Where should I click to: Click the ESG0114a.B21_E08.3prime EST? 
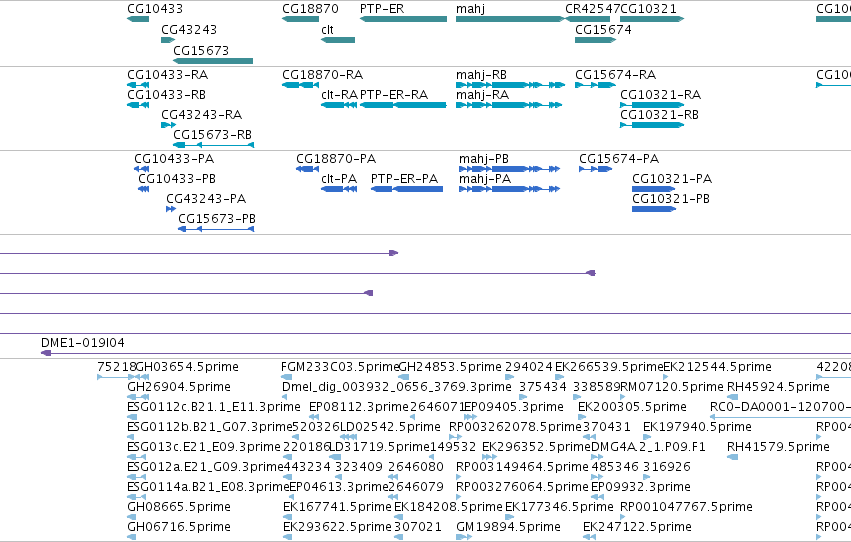point(137,497)
